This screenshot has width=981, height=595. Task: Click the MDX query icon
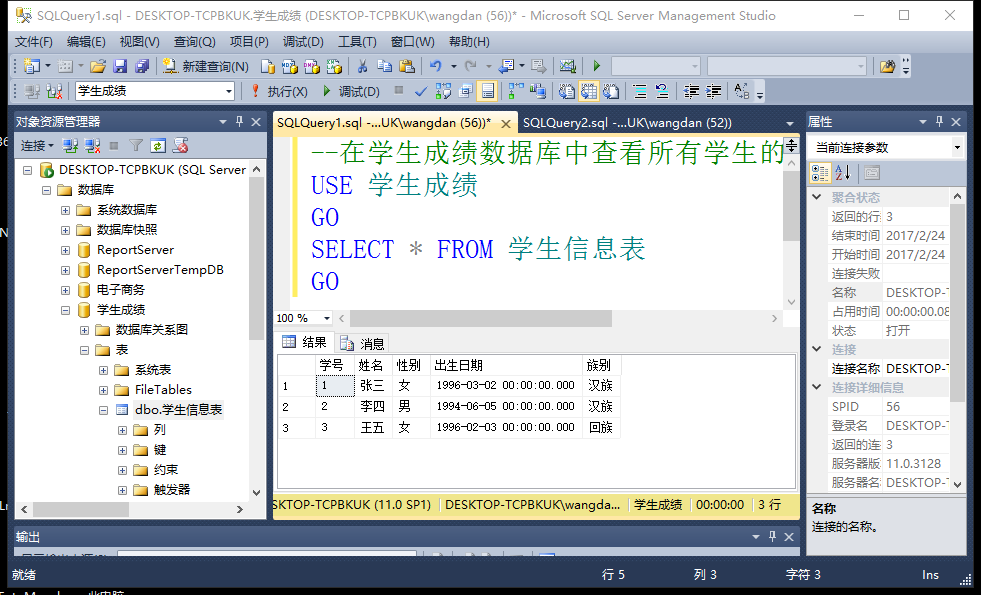click(x=290, y=66)
